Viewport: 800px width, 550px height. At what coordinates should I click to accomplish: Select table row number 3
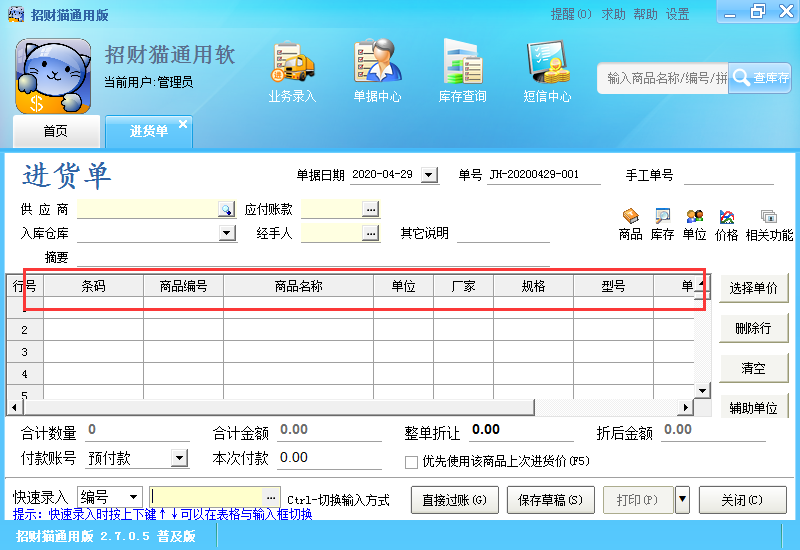tap(24, 352)
